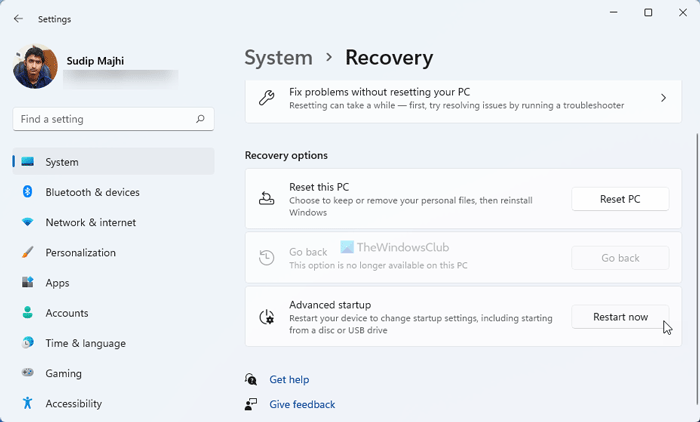Click the Network & internet wifi icon

pos(28,222)
